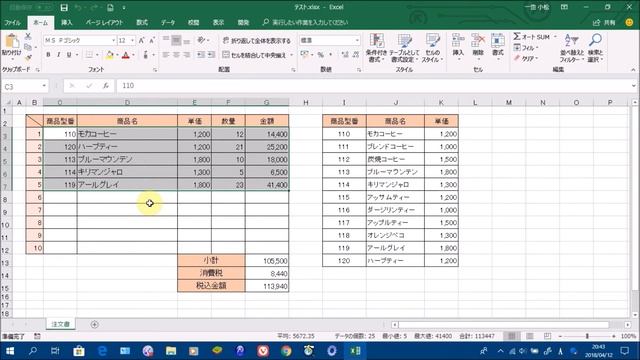
Task: Select the Format Painter brush icon
Action: (x=28, y=58)
